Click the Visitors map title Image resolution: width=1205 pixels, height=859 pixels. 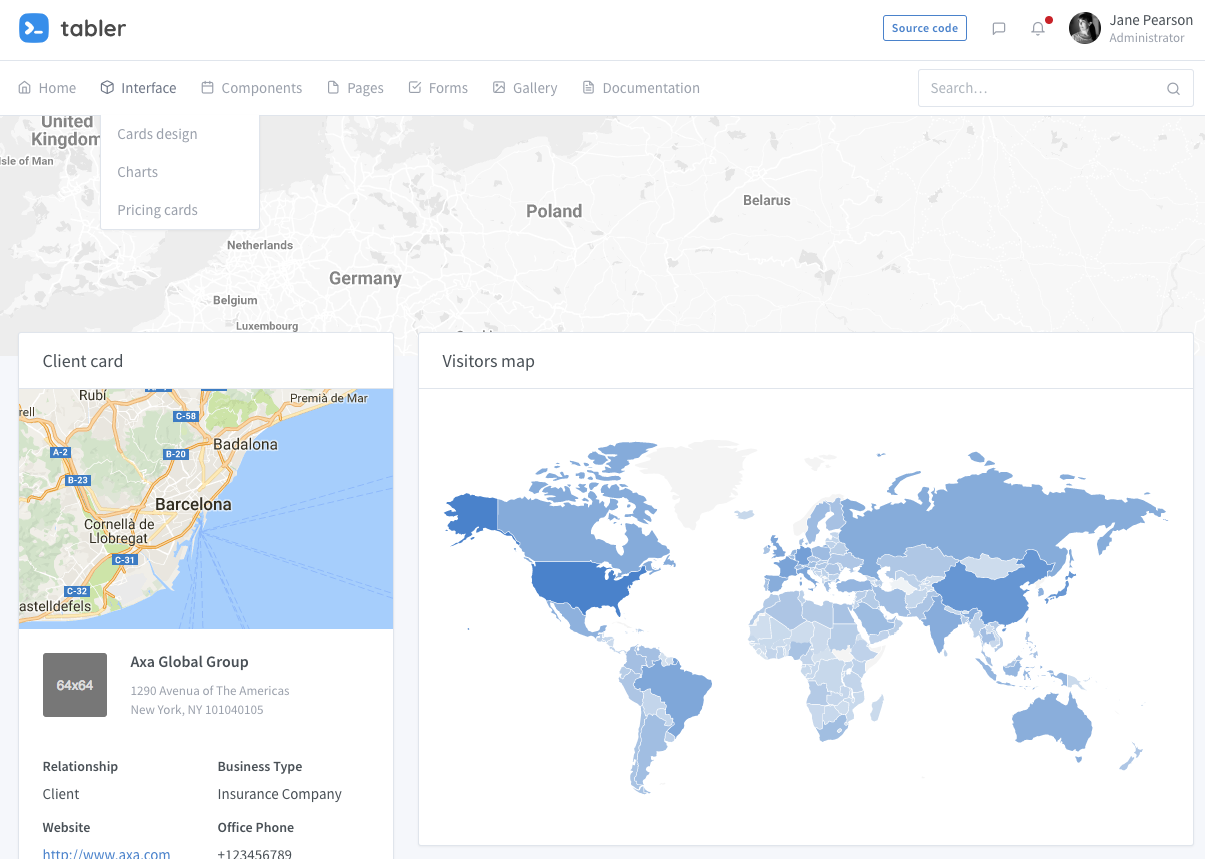489,361
